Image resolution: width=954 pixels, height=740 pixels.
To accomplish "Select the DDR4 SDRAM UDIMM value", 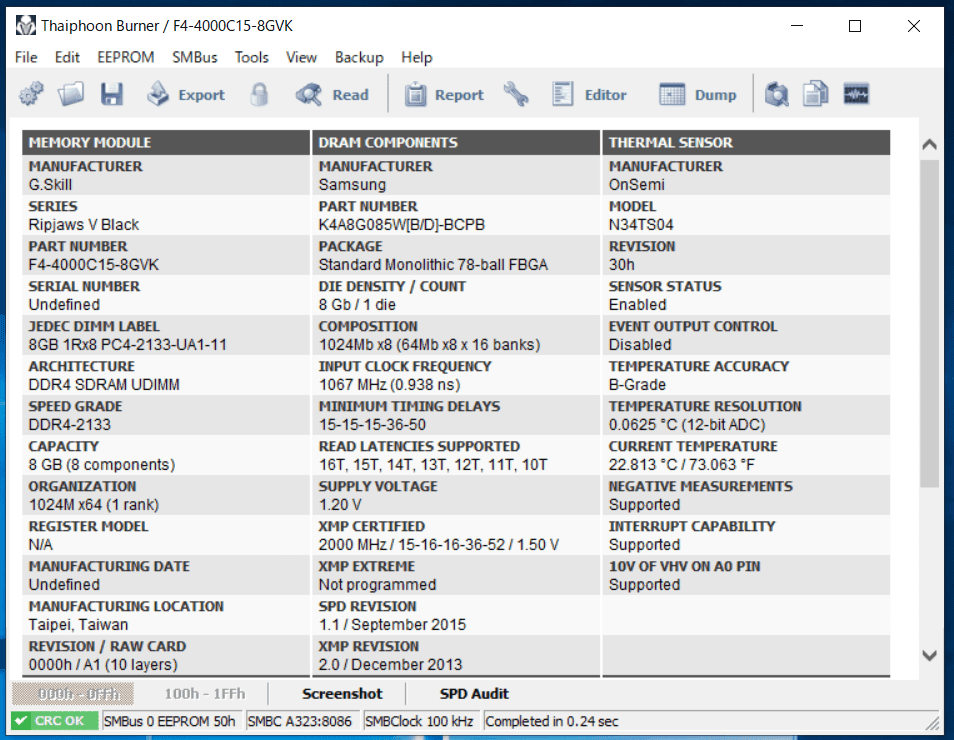I will click(104, 385).
